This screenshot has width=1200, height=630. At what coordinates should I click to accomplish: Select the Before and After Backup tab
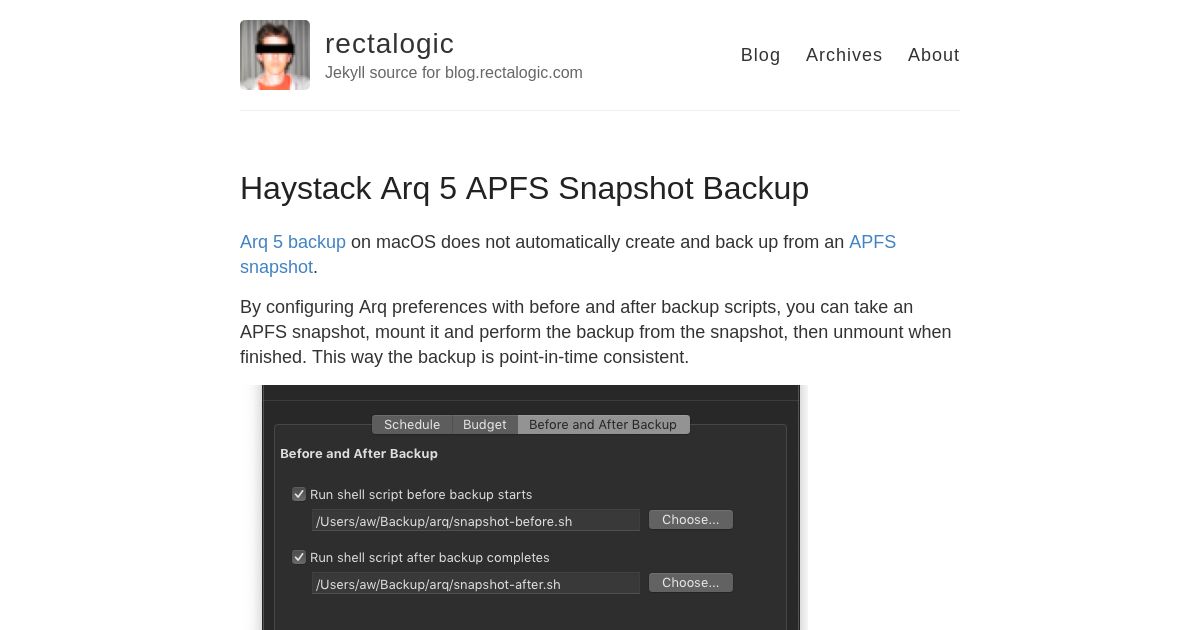[x=603, y=425]
